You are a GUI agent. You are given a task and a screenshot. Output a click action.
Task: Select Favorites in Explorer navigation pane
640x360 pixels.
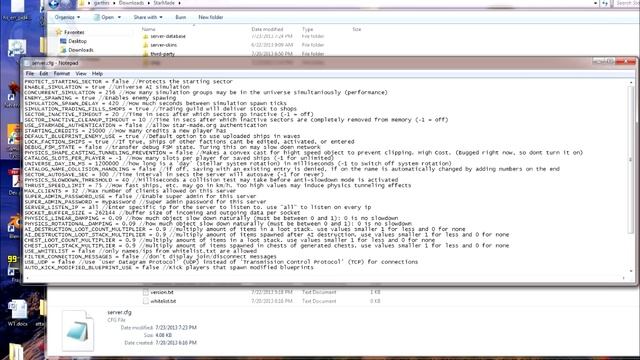[x=74, y=32]
